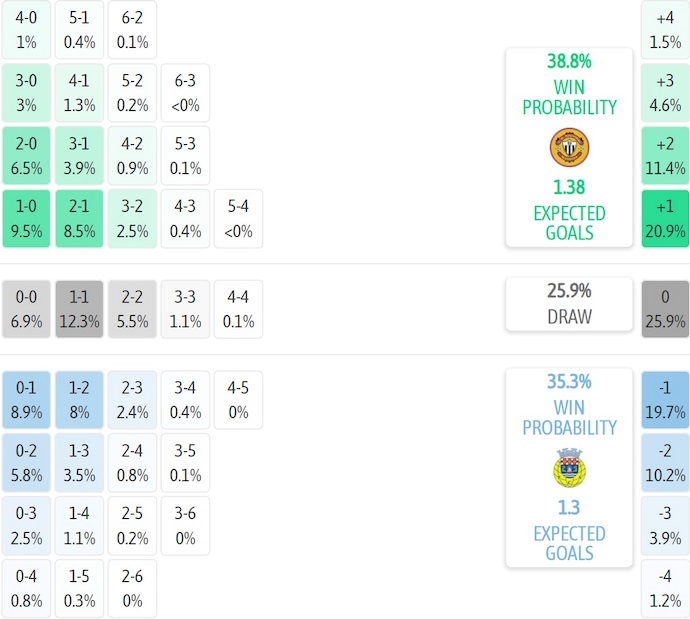Click the -1 goal margin tile
This screenshot has width=690, height=619.
[665, 399]
